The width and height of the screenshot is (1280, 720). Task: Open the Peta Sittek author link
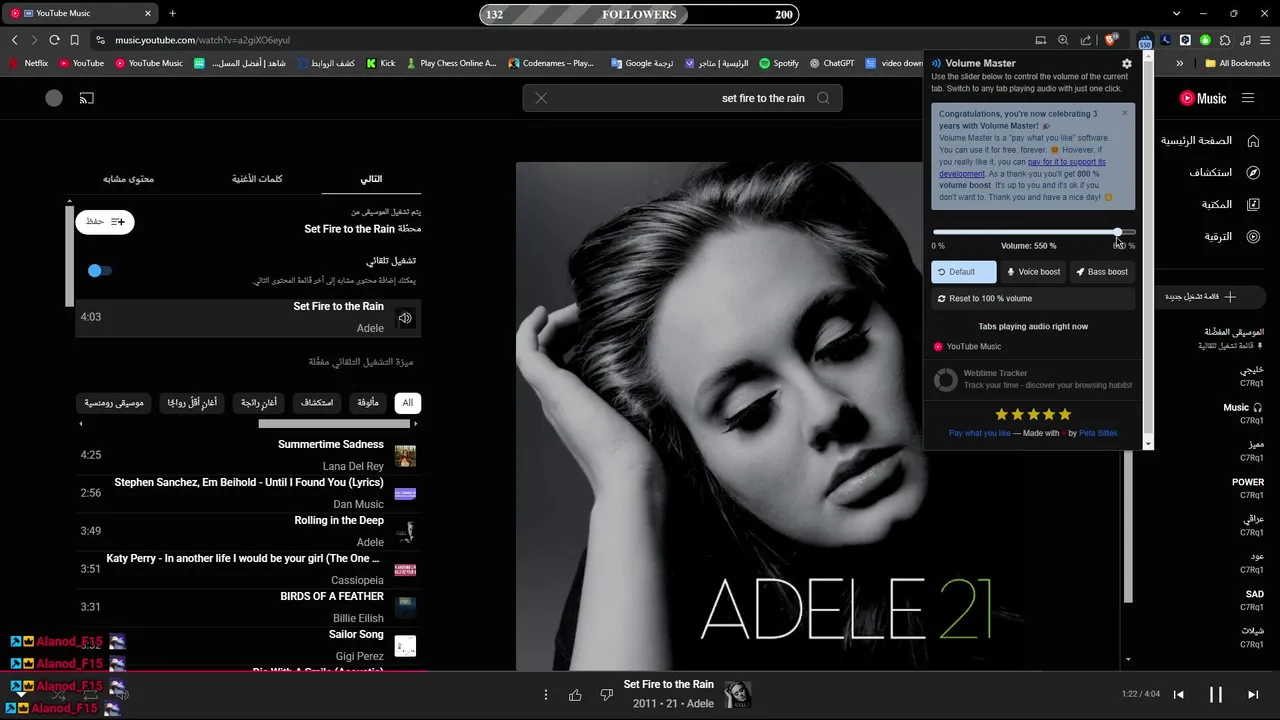1098,433
